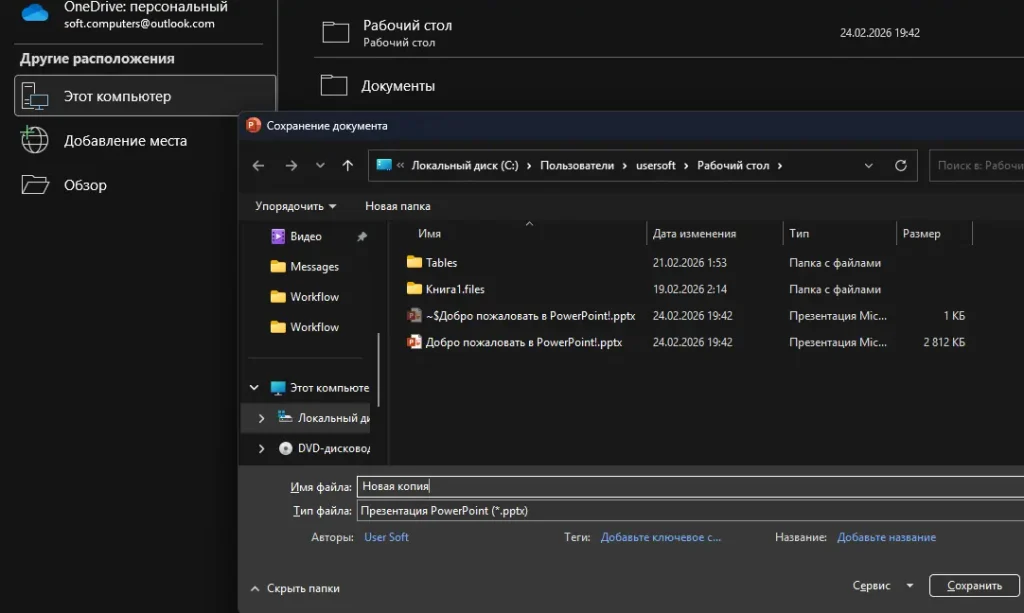Image resolution: width=1024 pixels, height=613 pixels.
Task: Go up one folder level arrow
Action: [x=348, y=166]
